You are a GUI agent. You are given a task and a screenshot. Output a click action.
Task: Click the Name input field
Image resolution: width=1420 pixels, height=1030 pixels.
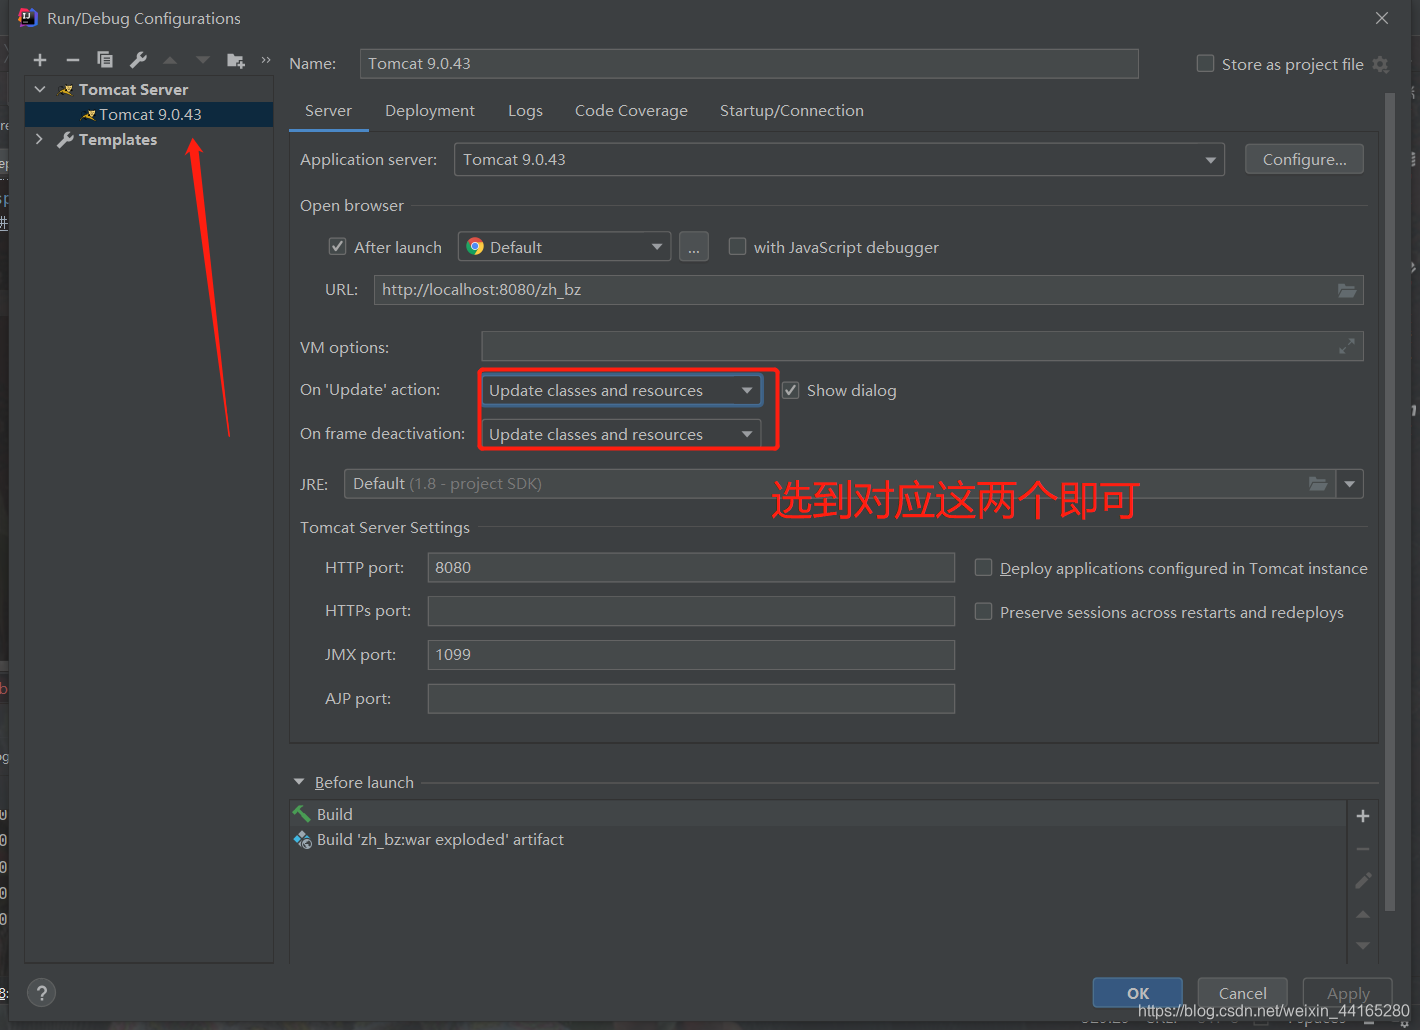click(x=749, y=63)
